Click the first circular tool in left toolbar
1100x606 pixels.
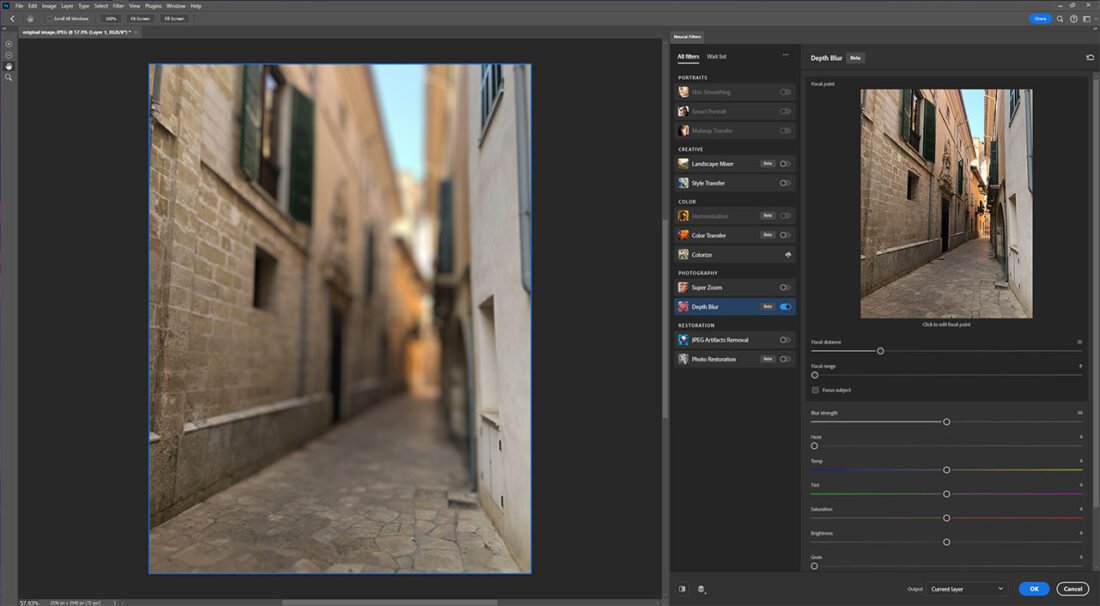pos(8,43)
